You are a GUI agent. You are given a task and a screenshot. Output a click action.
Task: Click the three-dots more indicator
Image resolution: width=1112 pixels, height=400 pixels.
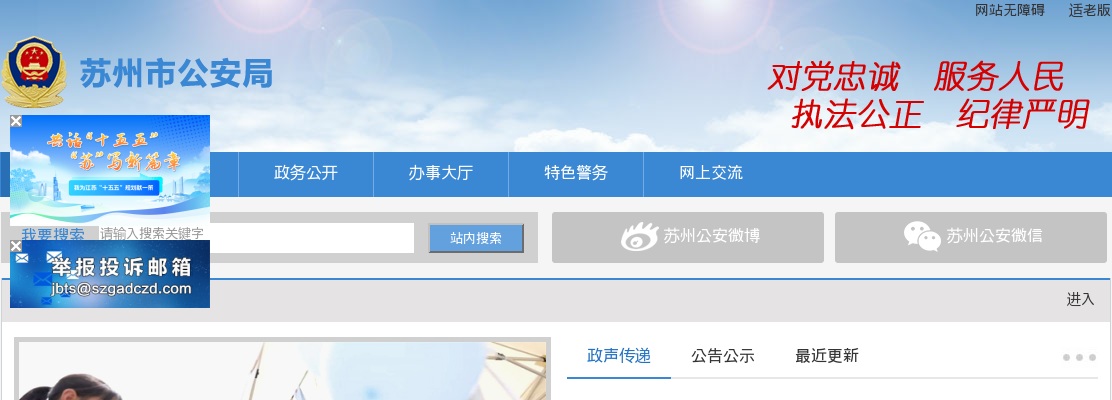[1079, 357]
